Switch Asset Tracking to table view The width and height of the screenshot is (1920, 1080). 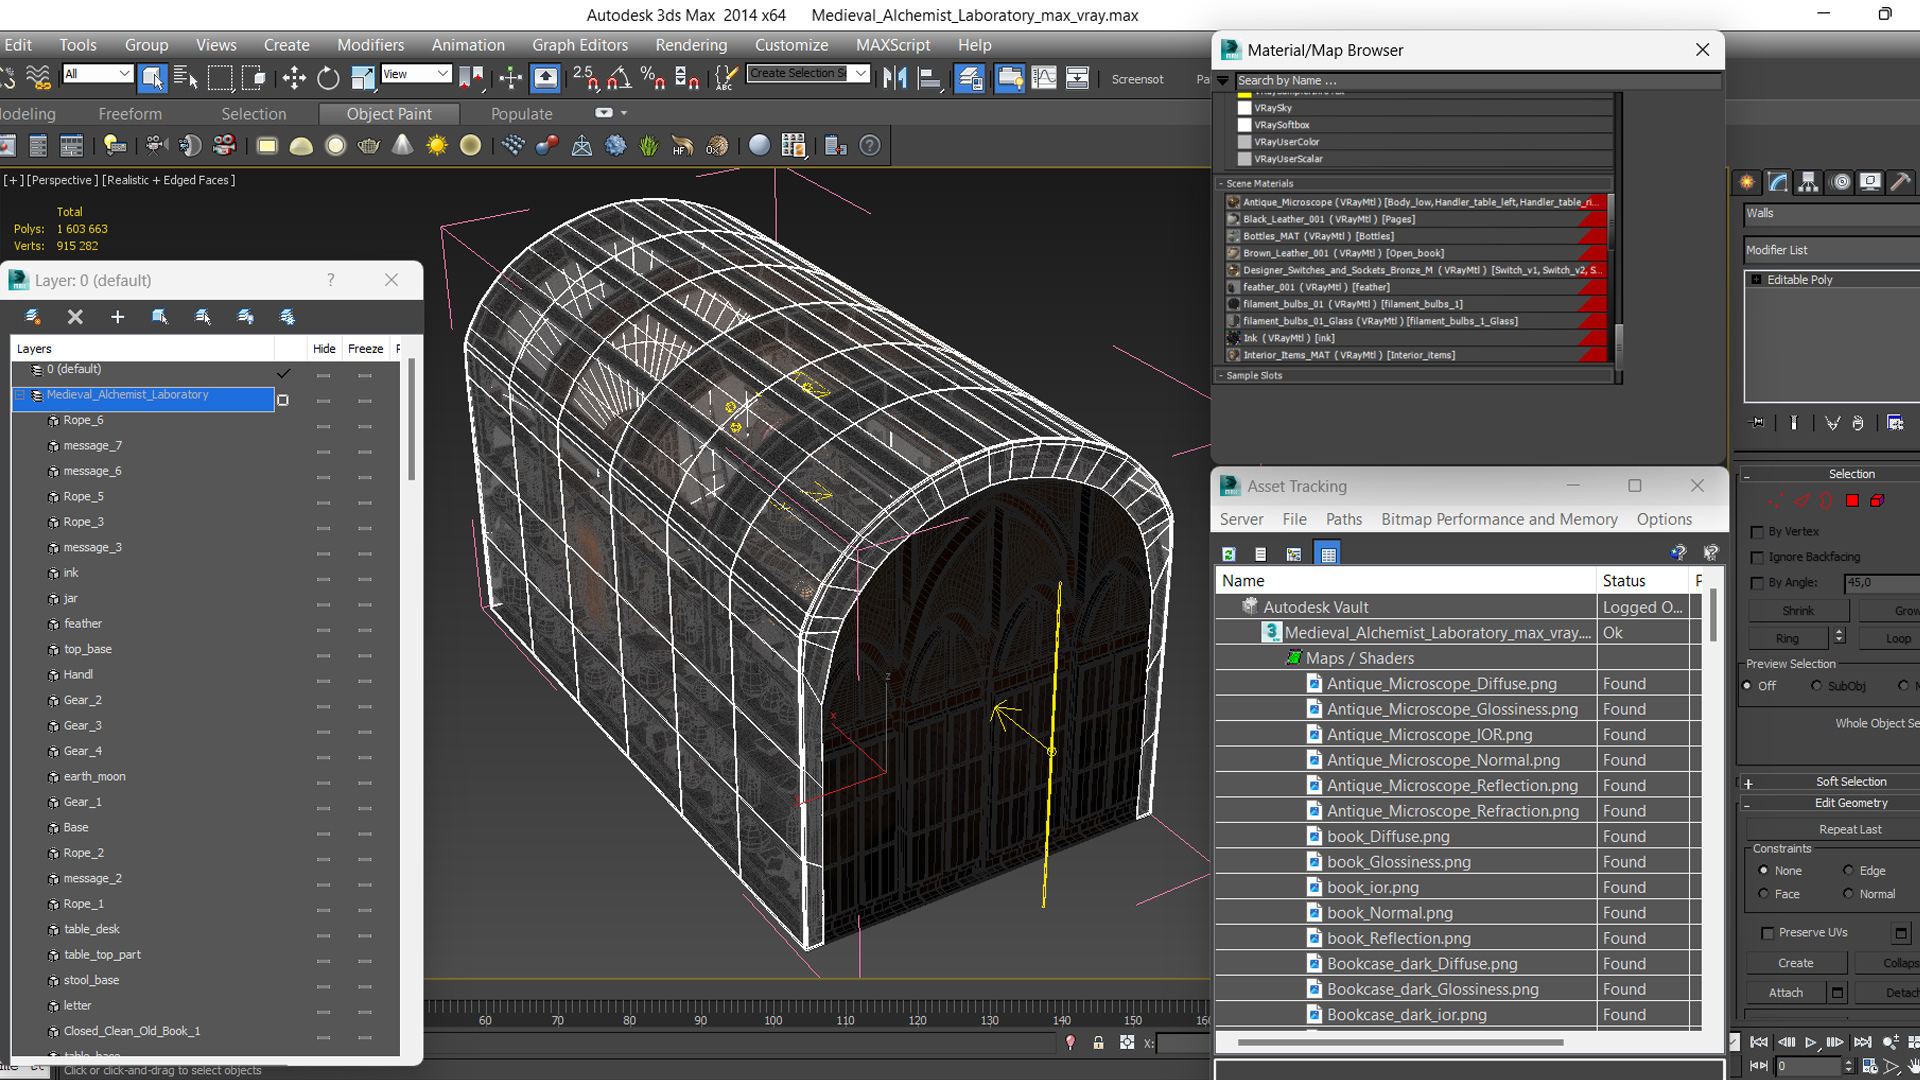[1328, 554]
